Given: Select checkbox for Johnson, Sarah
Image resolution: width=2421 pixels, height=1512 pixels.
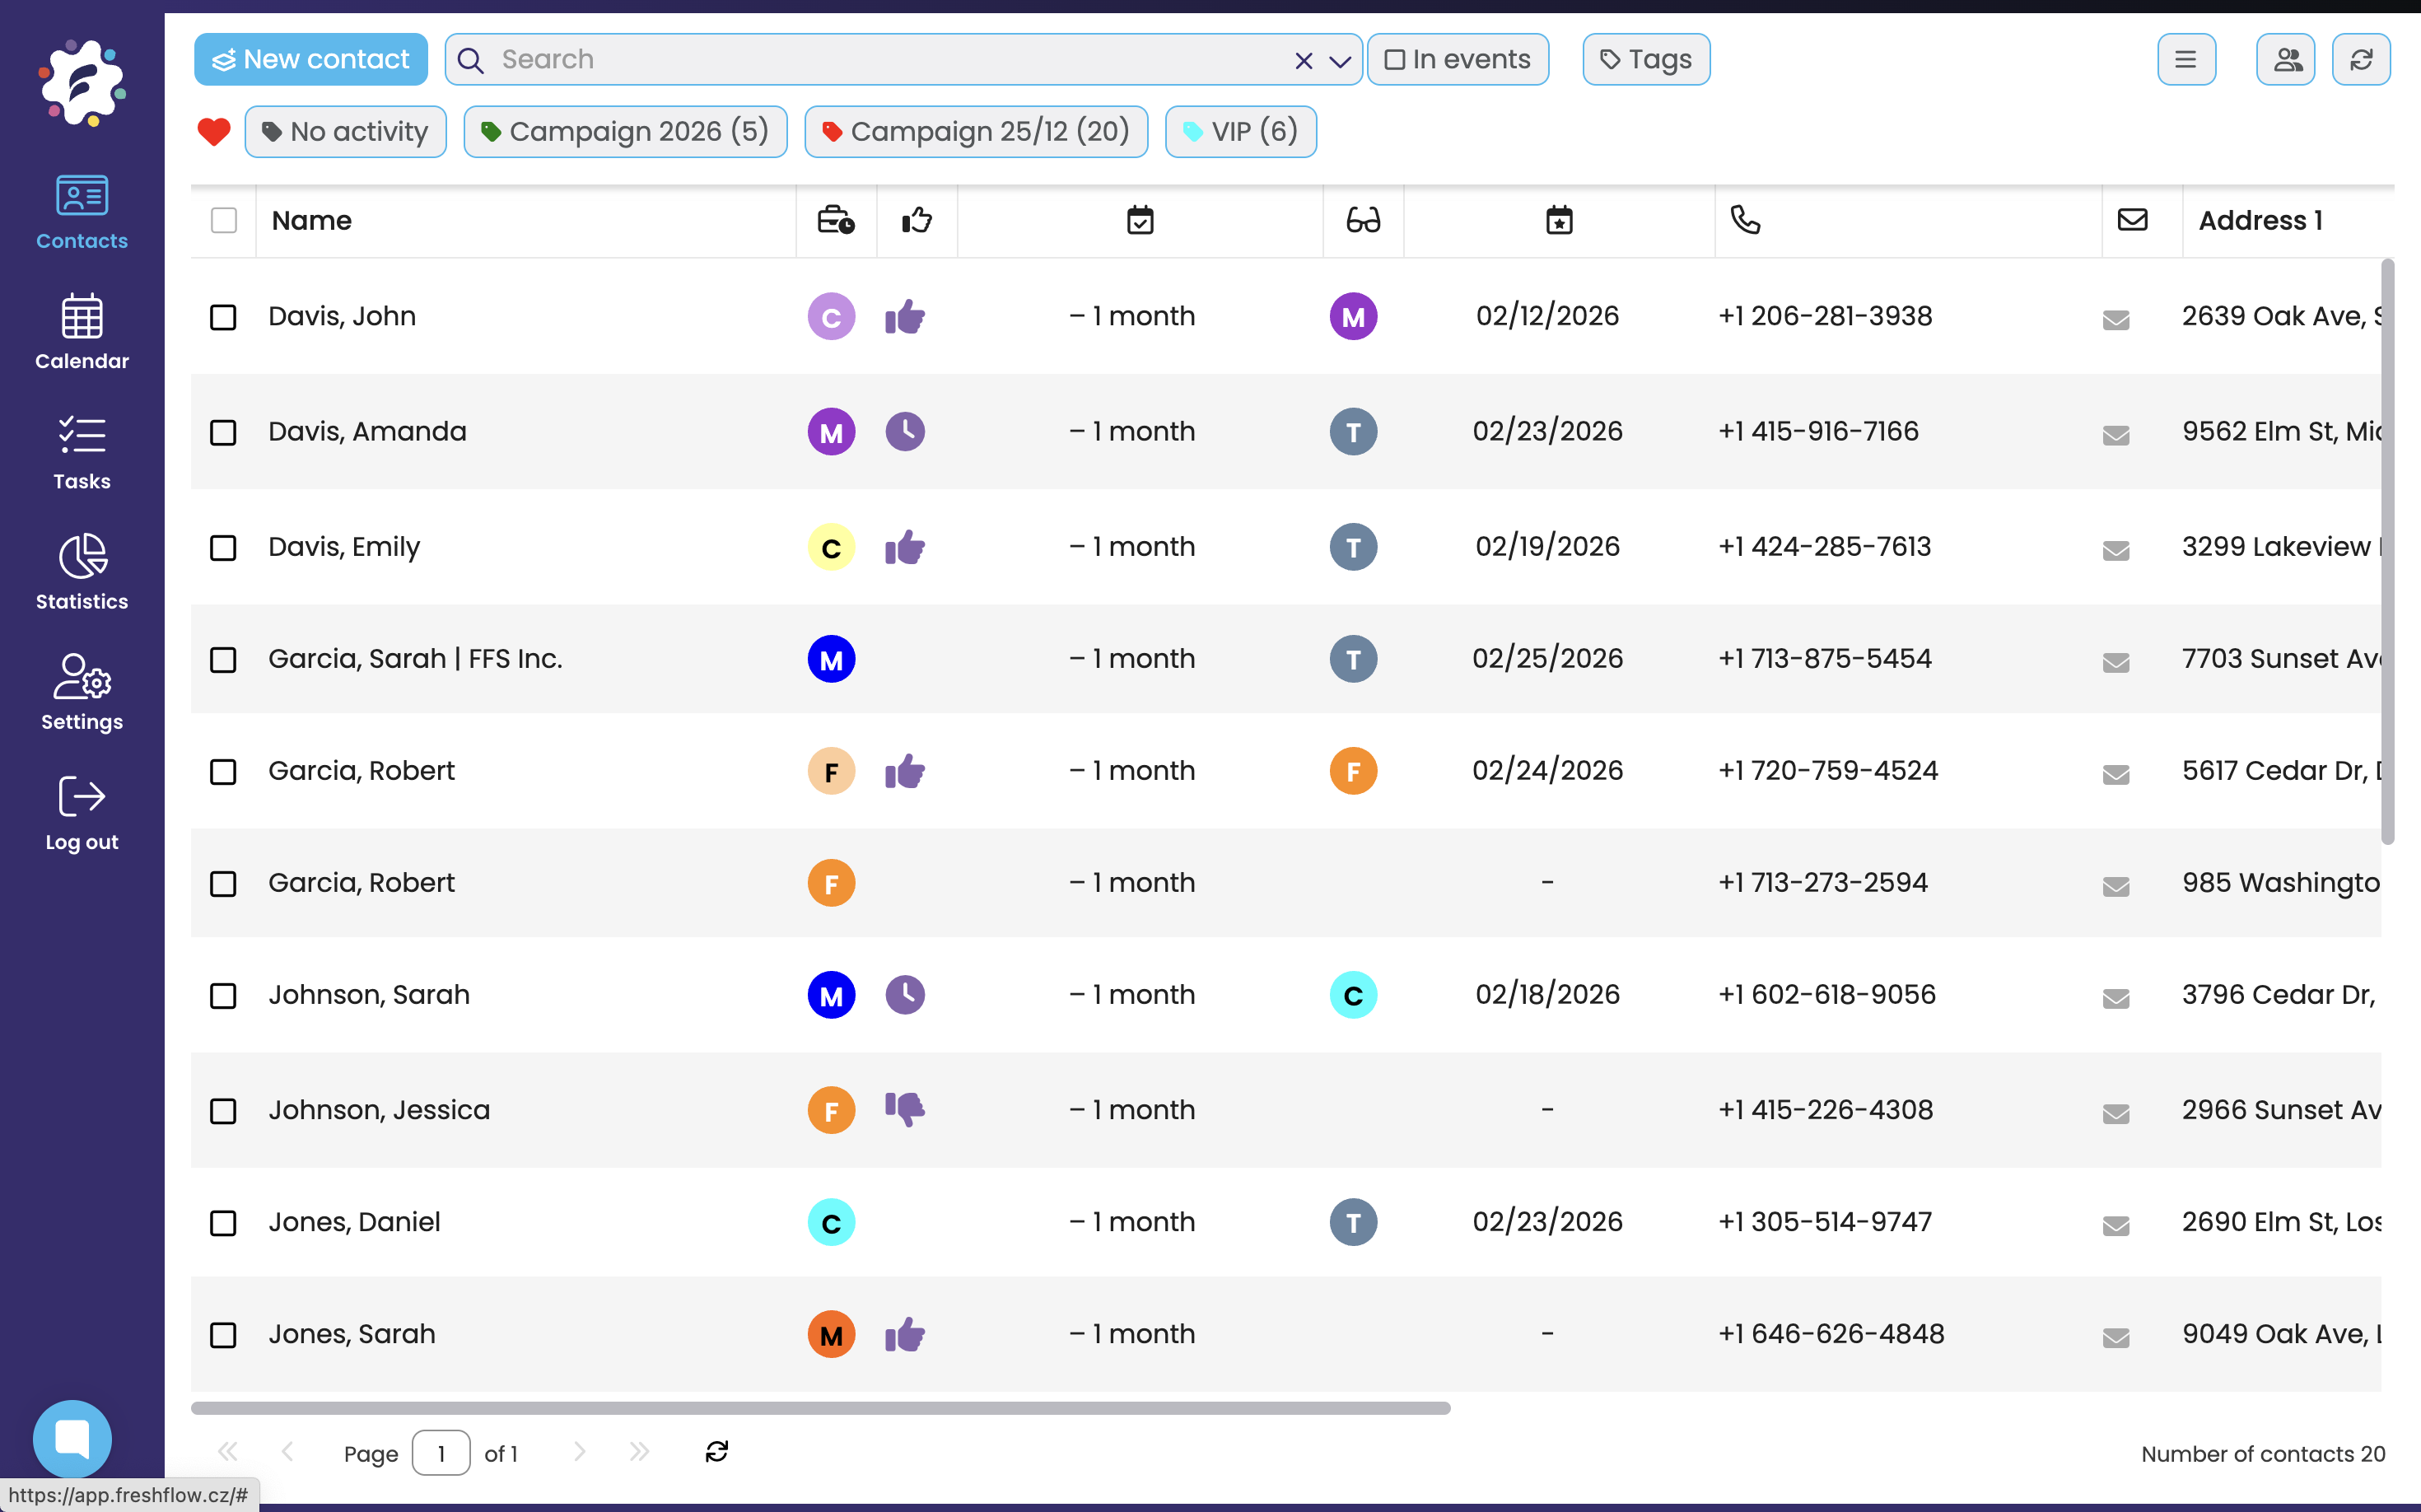Looking at the screenshot, I should 223,996.
